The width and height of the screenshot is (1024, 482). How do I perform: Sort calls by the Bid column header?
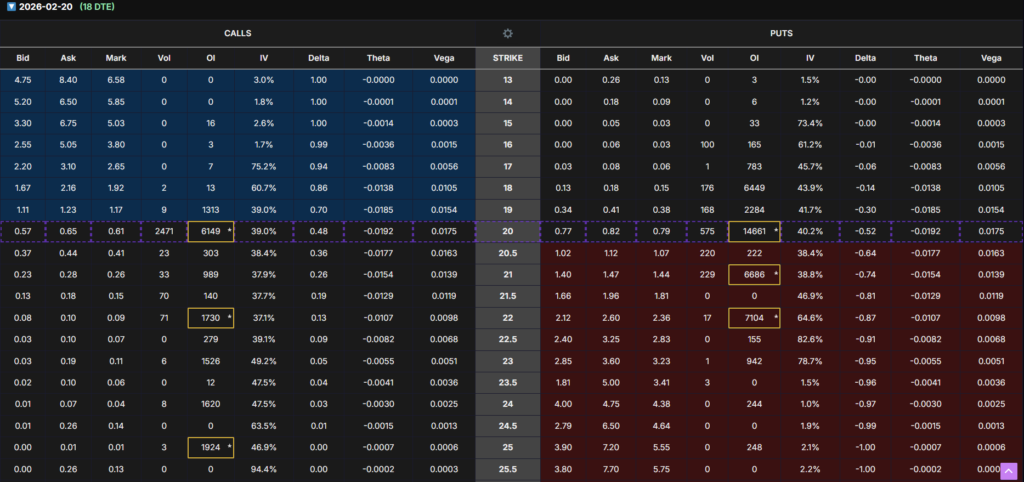tap(23, 58)
